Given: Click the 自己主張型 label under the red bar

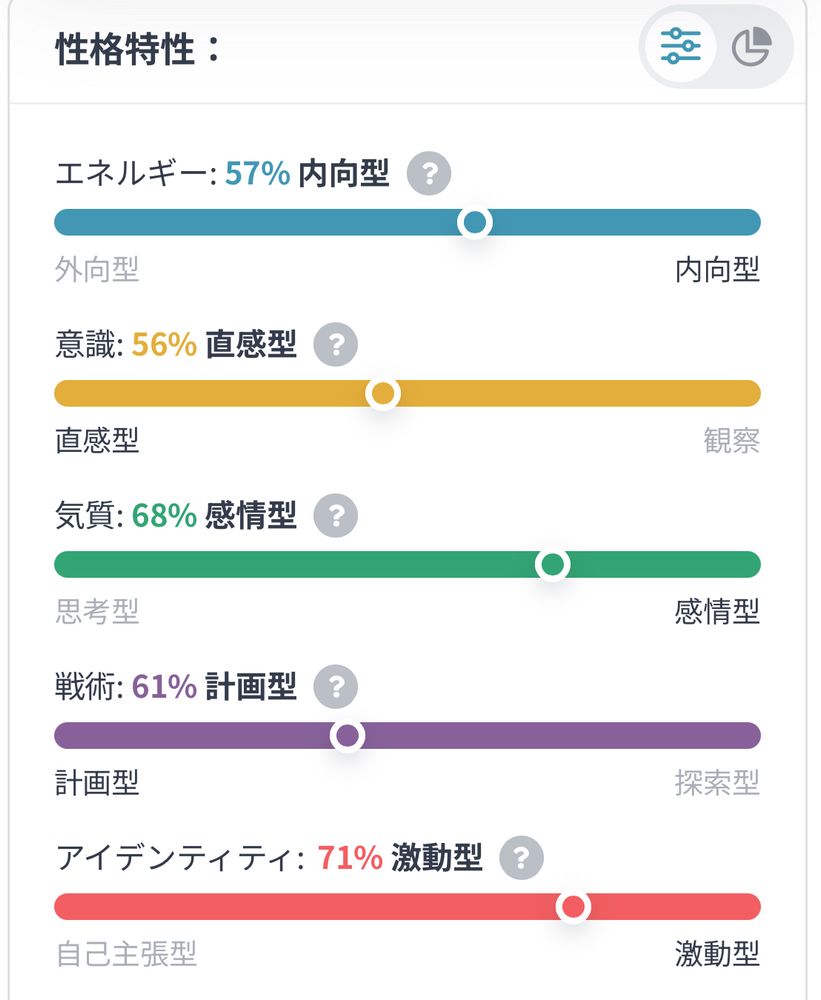Looking at the screenshot, I should click(126, 953).
